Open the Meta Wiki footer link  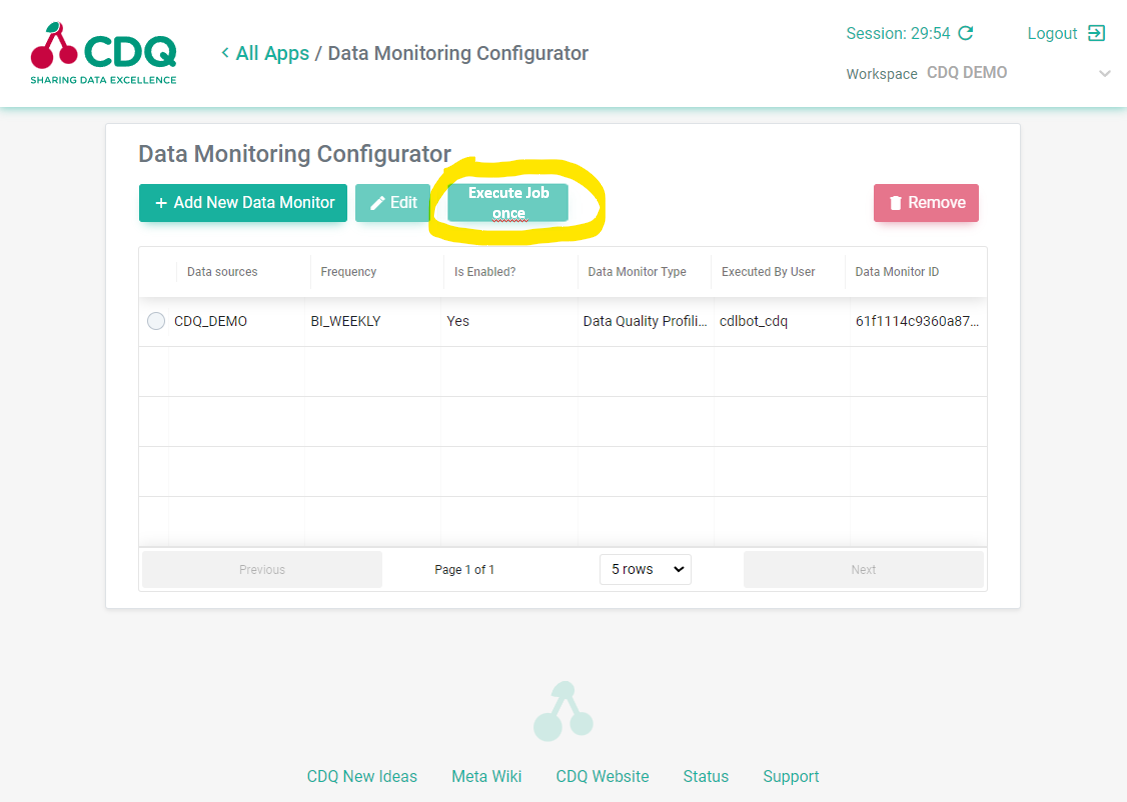[x=486, y=776]
